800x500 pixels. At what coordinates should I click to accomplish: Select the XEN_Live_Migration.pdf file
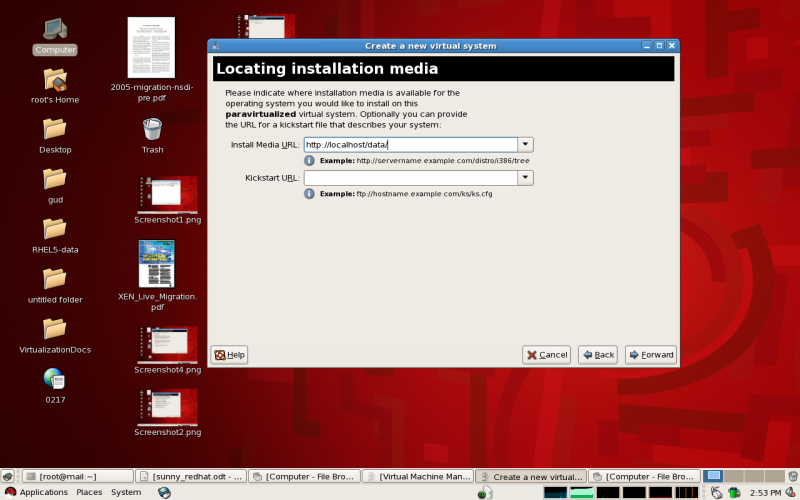click(157, 264)
